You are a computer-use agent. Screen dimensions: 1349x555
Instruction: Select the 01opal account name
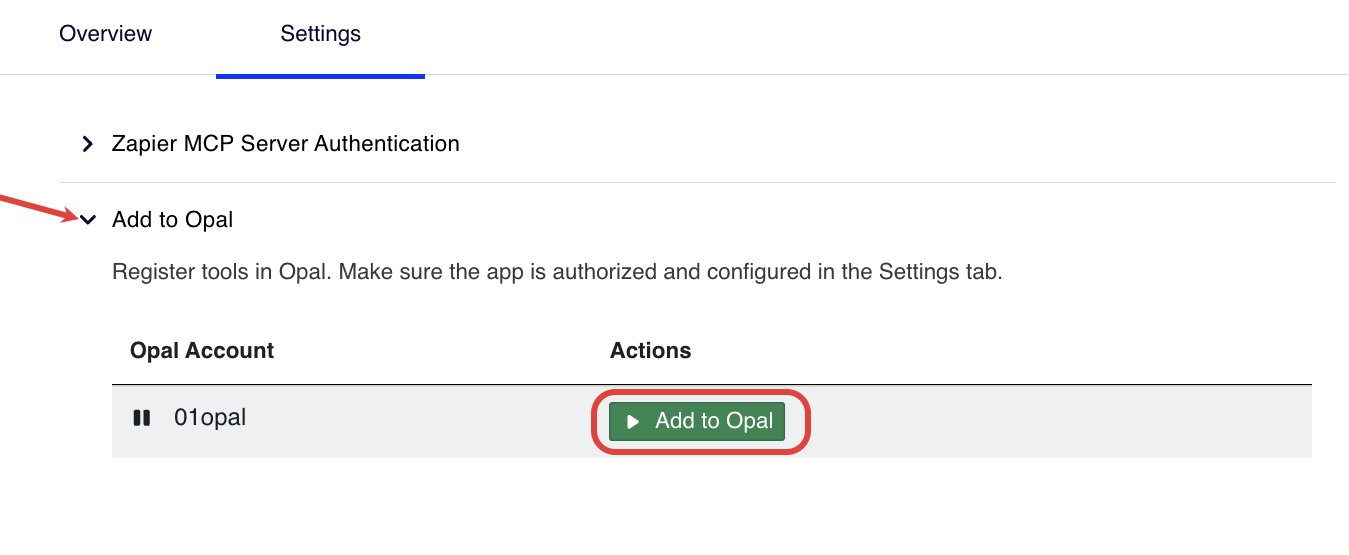210,418
